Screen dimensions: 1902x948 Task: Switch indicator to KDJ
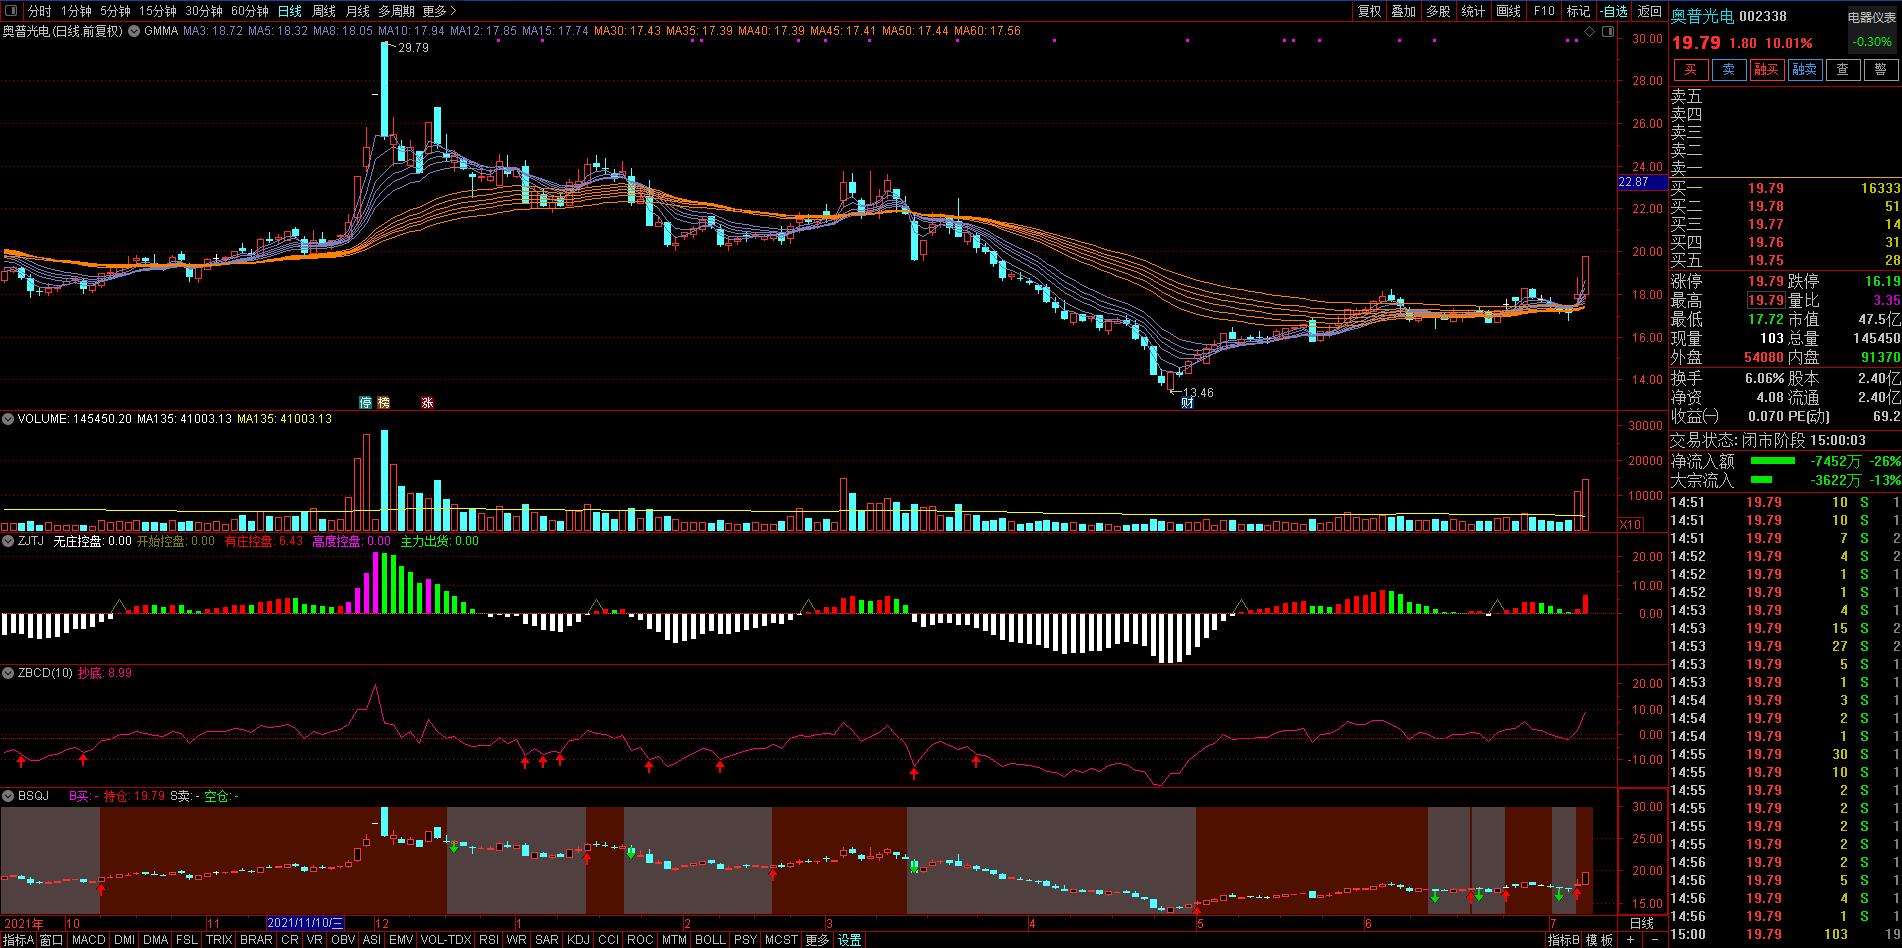(578, 940)
